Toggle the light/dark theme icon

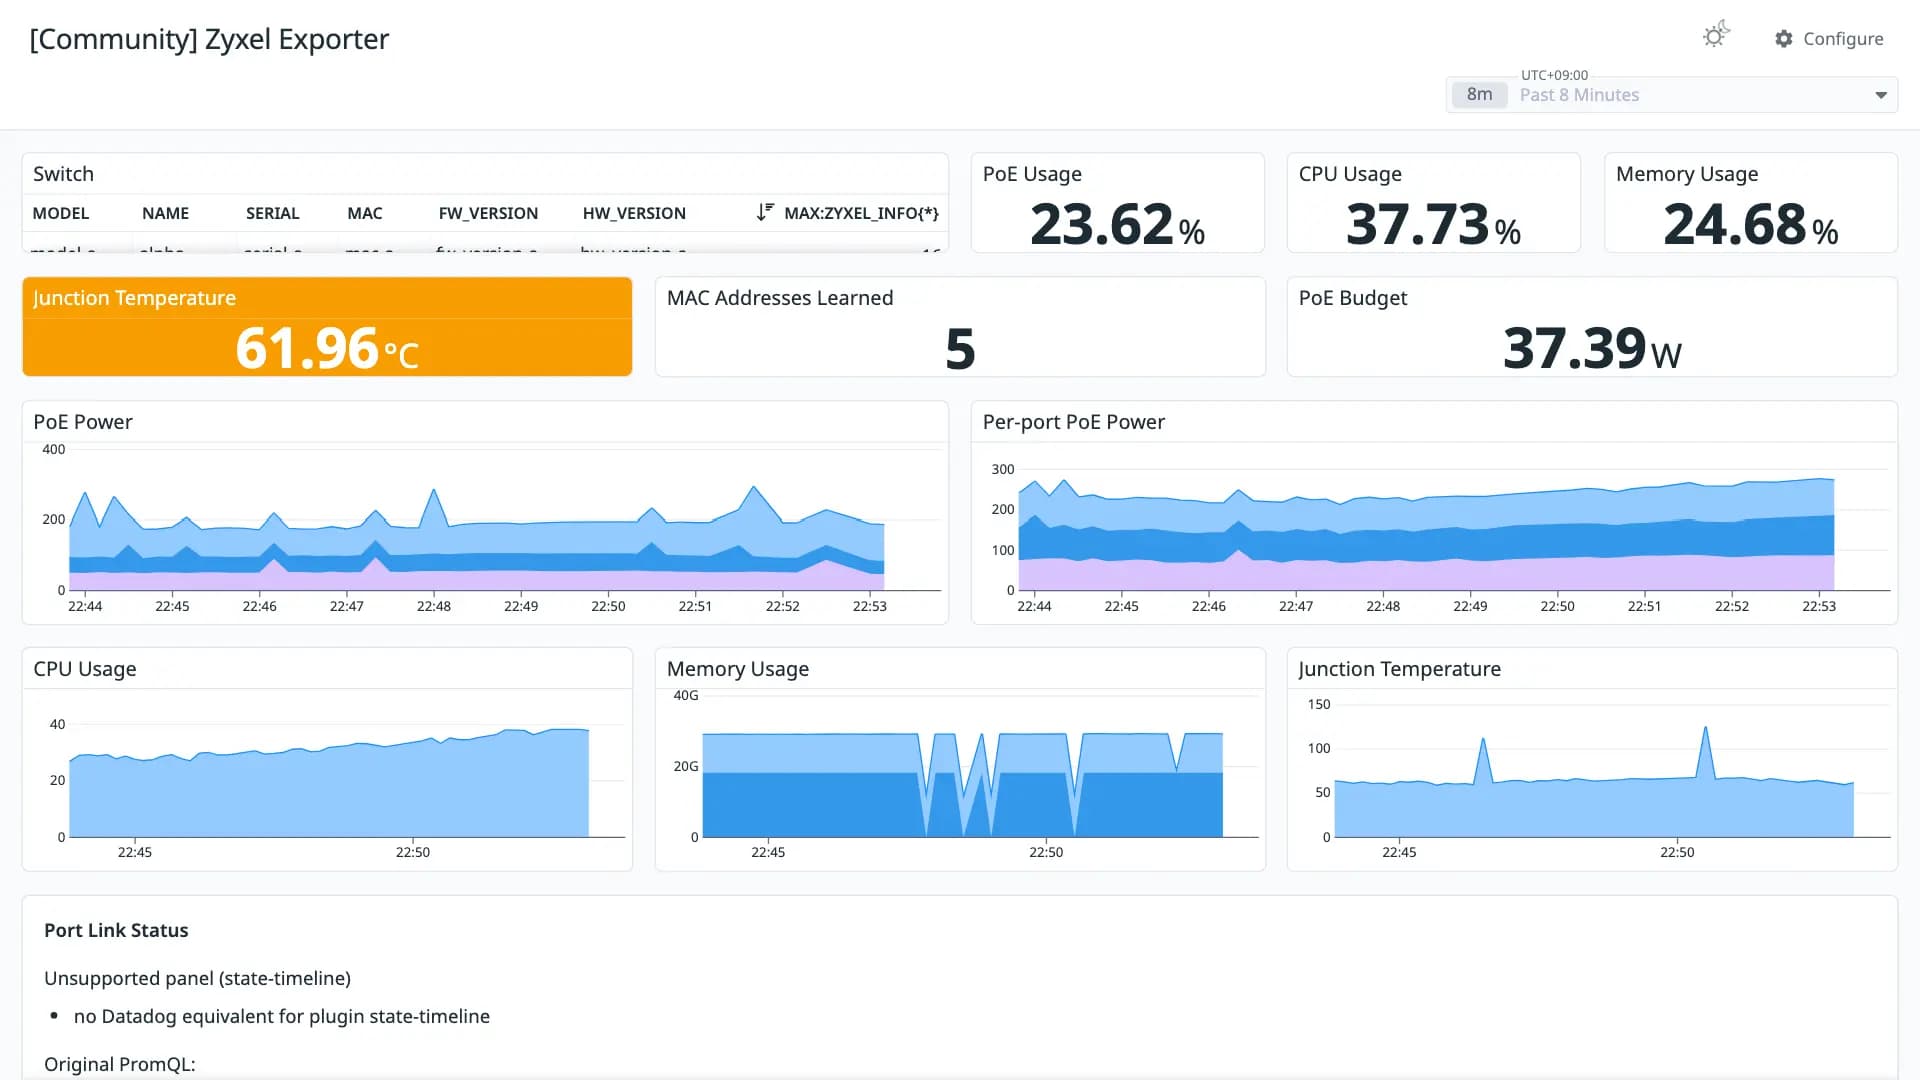(1716, 36)
